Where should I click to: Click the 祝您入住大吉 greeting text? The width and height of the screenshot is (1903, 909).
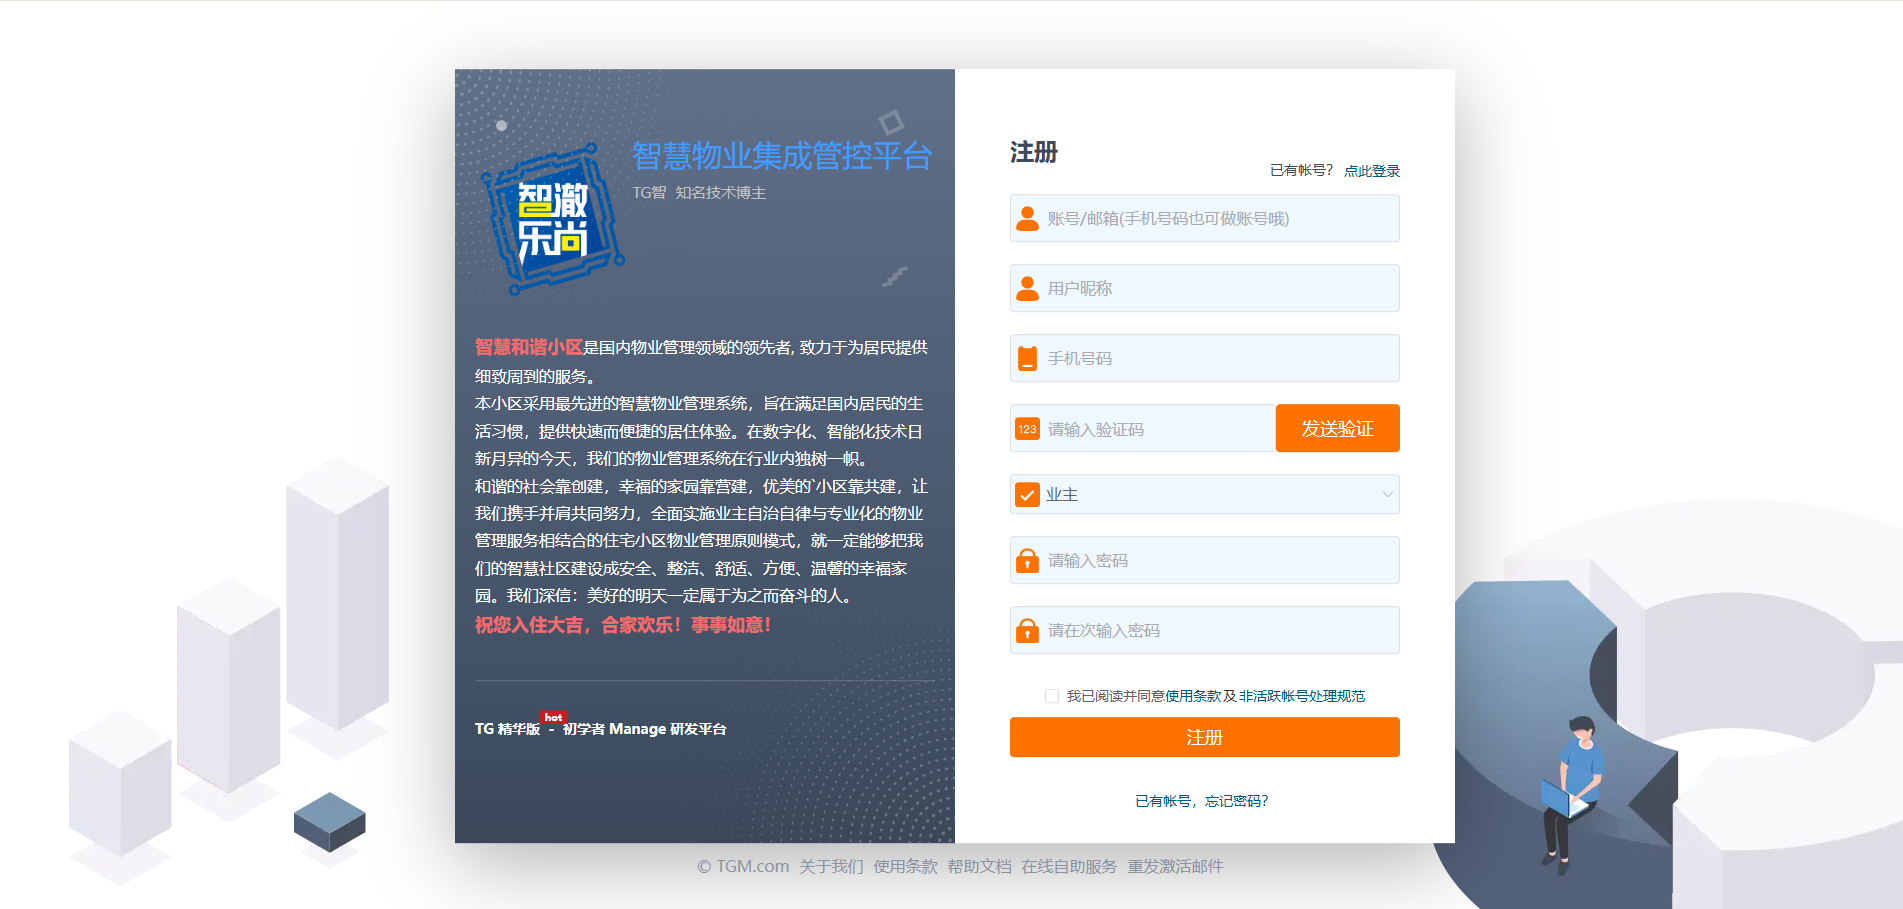(x=623, y=625)
